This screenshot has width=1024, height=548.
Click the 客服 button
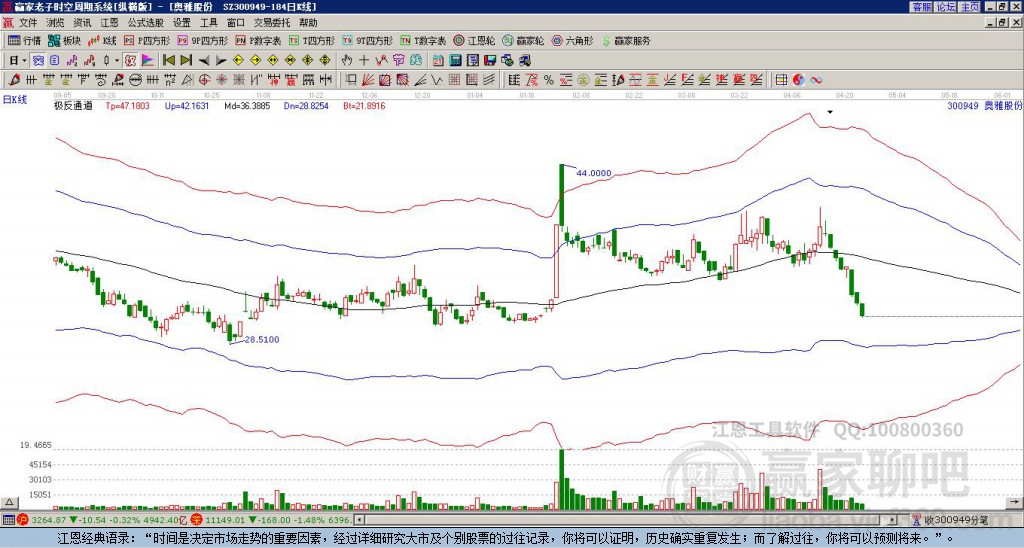pos(921,7)
